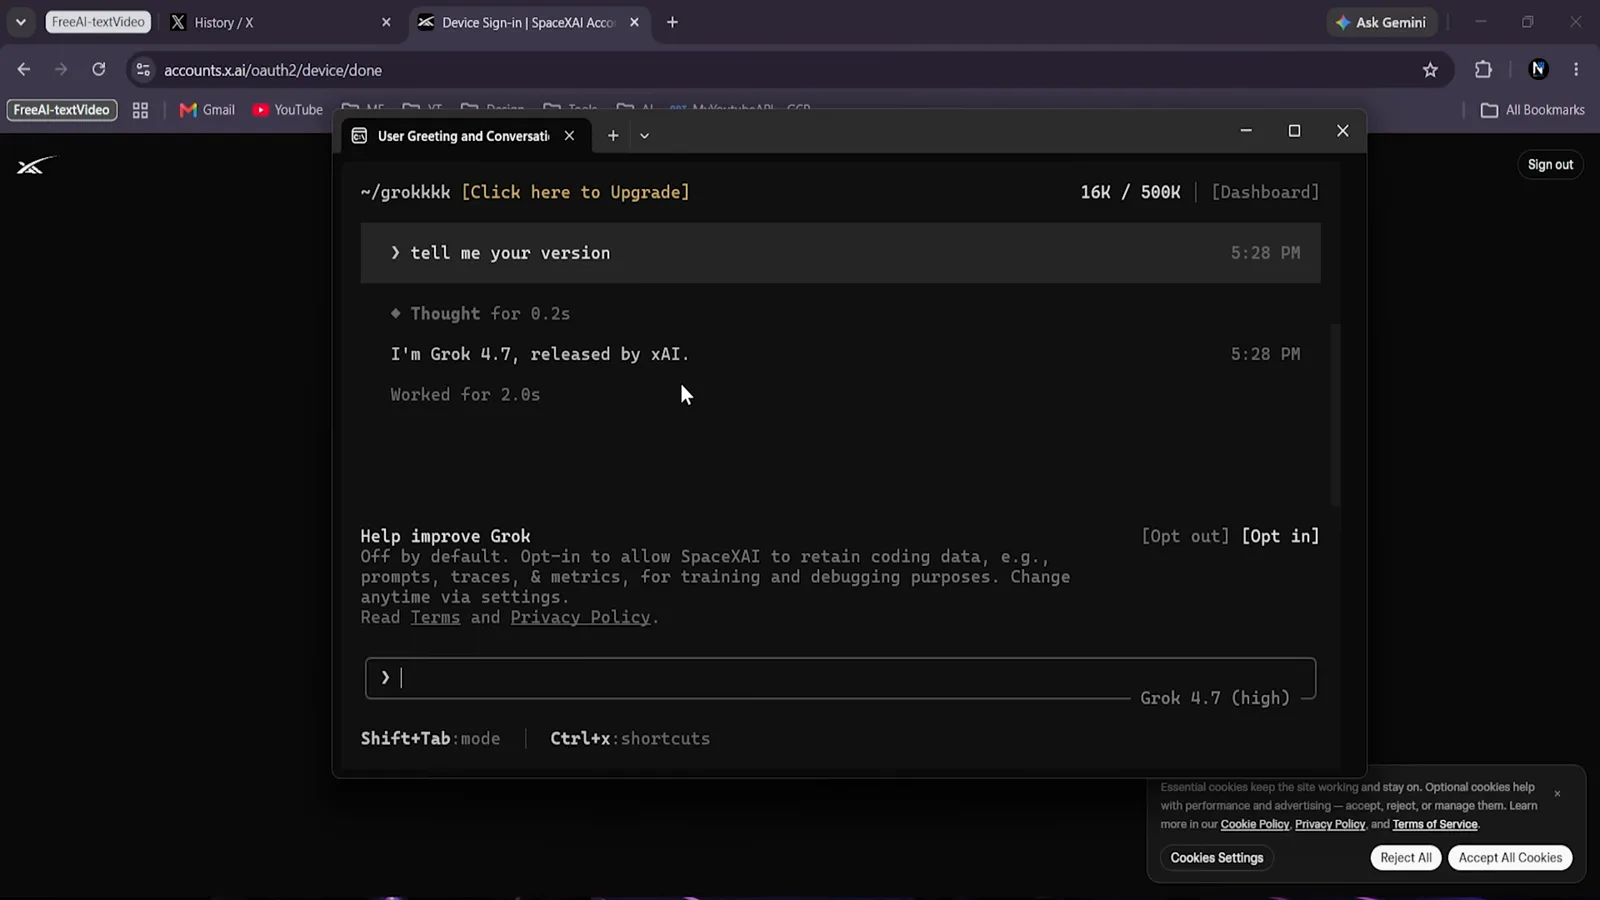This screenshot has height=900, width=1600.
Task: Choose [Opt in] for data sharing
Action: [x=1280, y=536]
